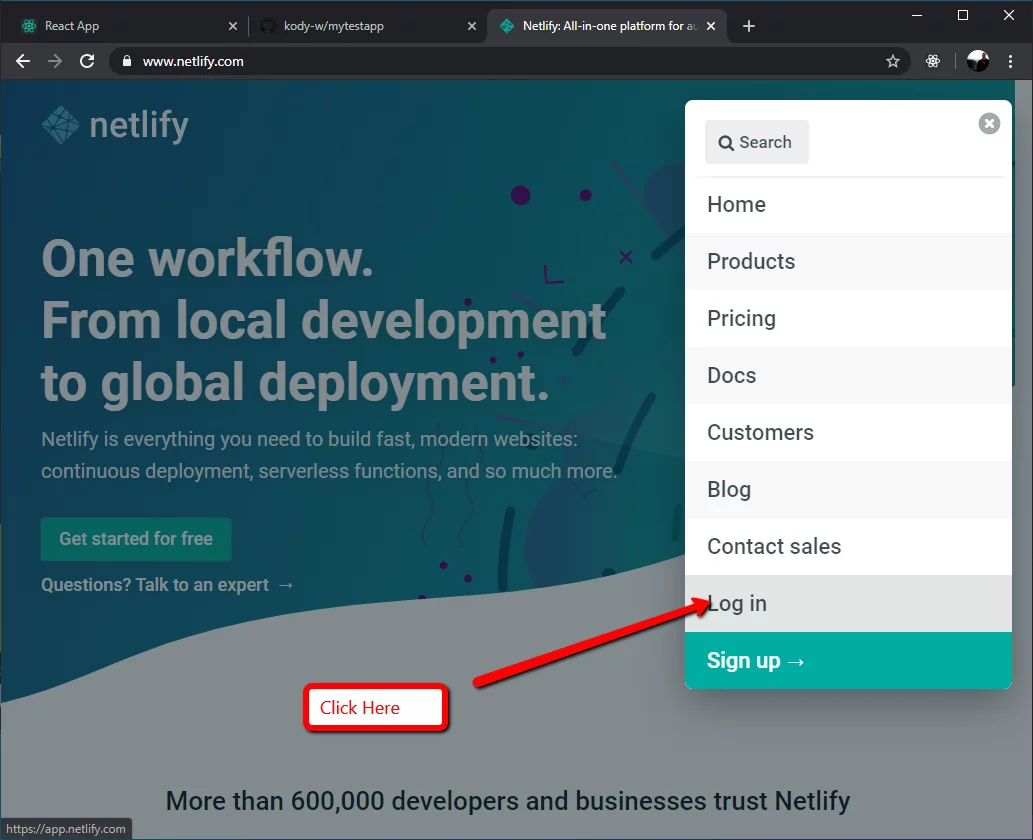Click the Sign up button
This screenshot has width=1033, height=840.
[x=848, y=661]
